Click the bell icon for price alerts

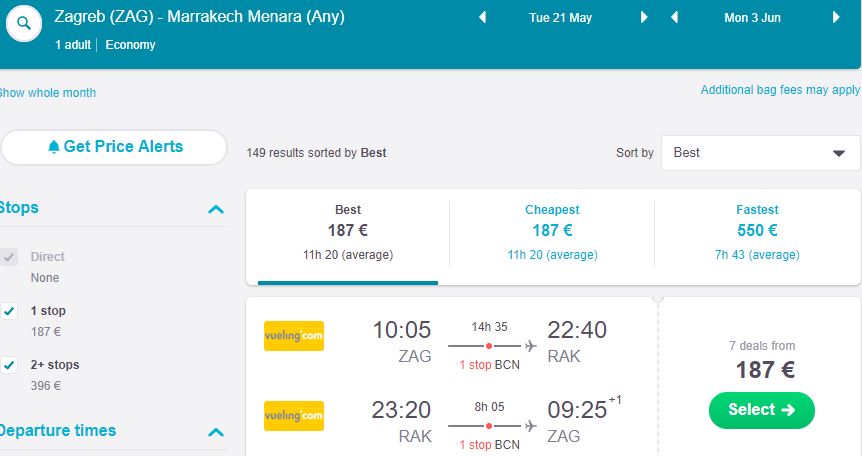(x=54, y=147)
